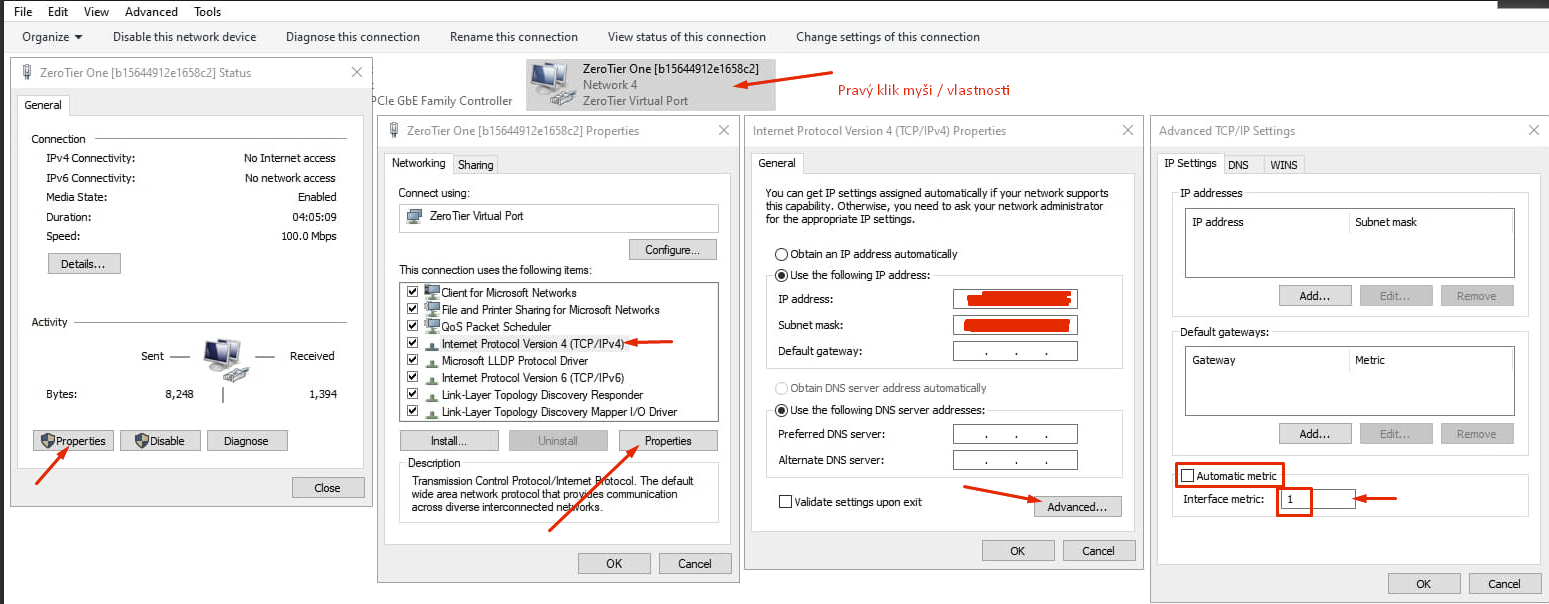Confirm OK in Advanced TCP/IP Settings
The image size is (1549, 604).
pos(1423,584)
